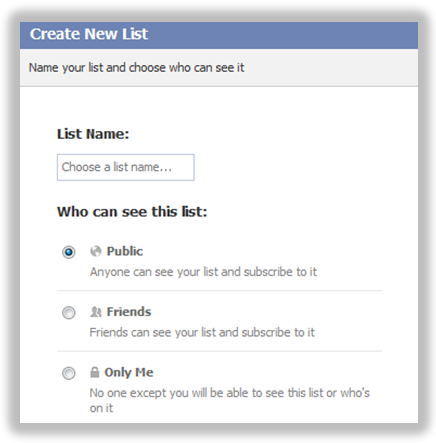Select the Public radio button

click(69, 252)
